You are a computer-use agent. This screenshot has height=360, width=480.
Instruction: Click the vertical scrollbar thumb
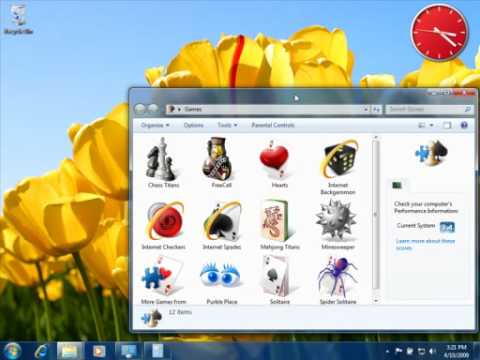376,215
